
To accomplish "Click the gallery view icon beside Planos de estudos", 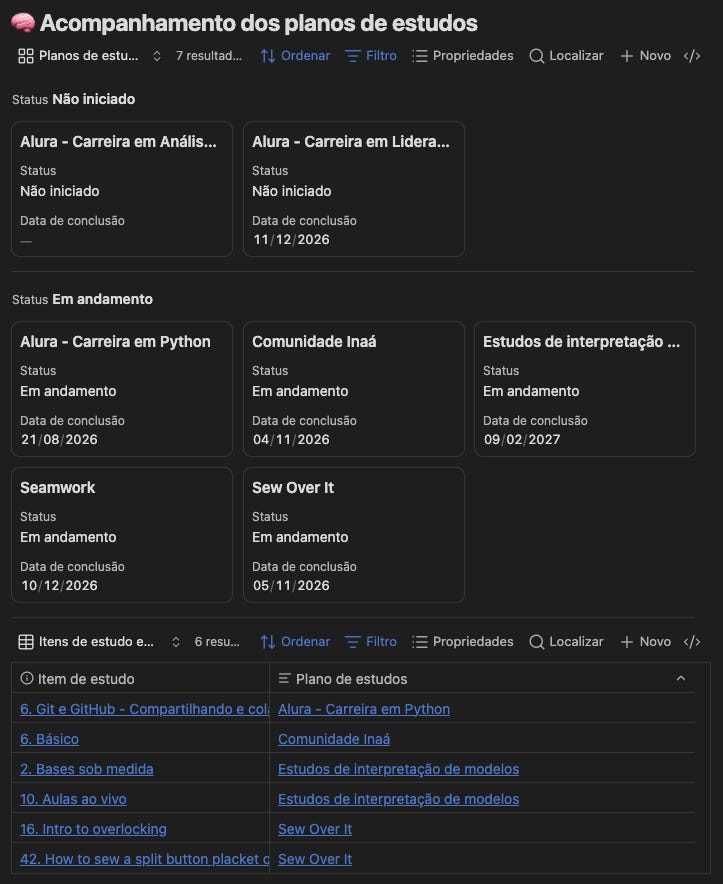I will coord(25,56).
